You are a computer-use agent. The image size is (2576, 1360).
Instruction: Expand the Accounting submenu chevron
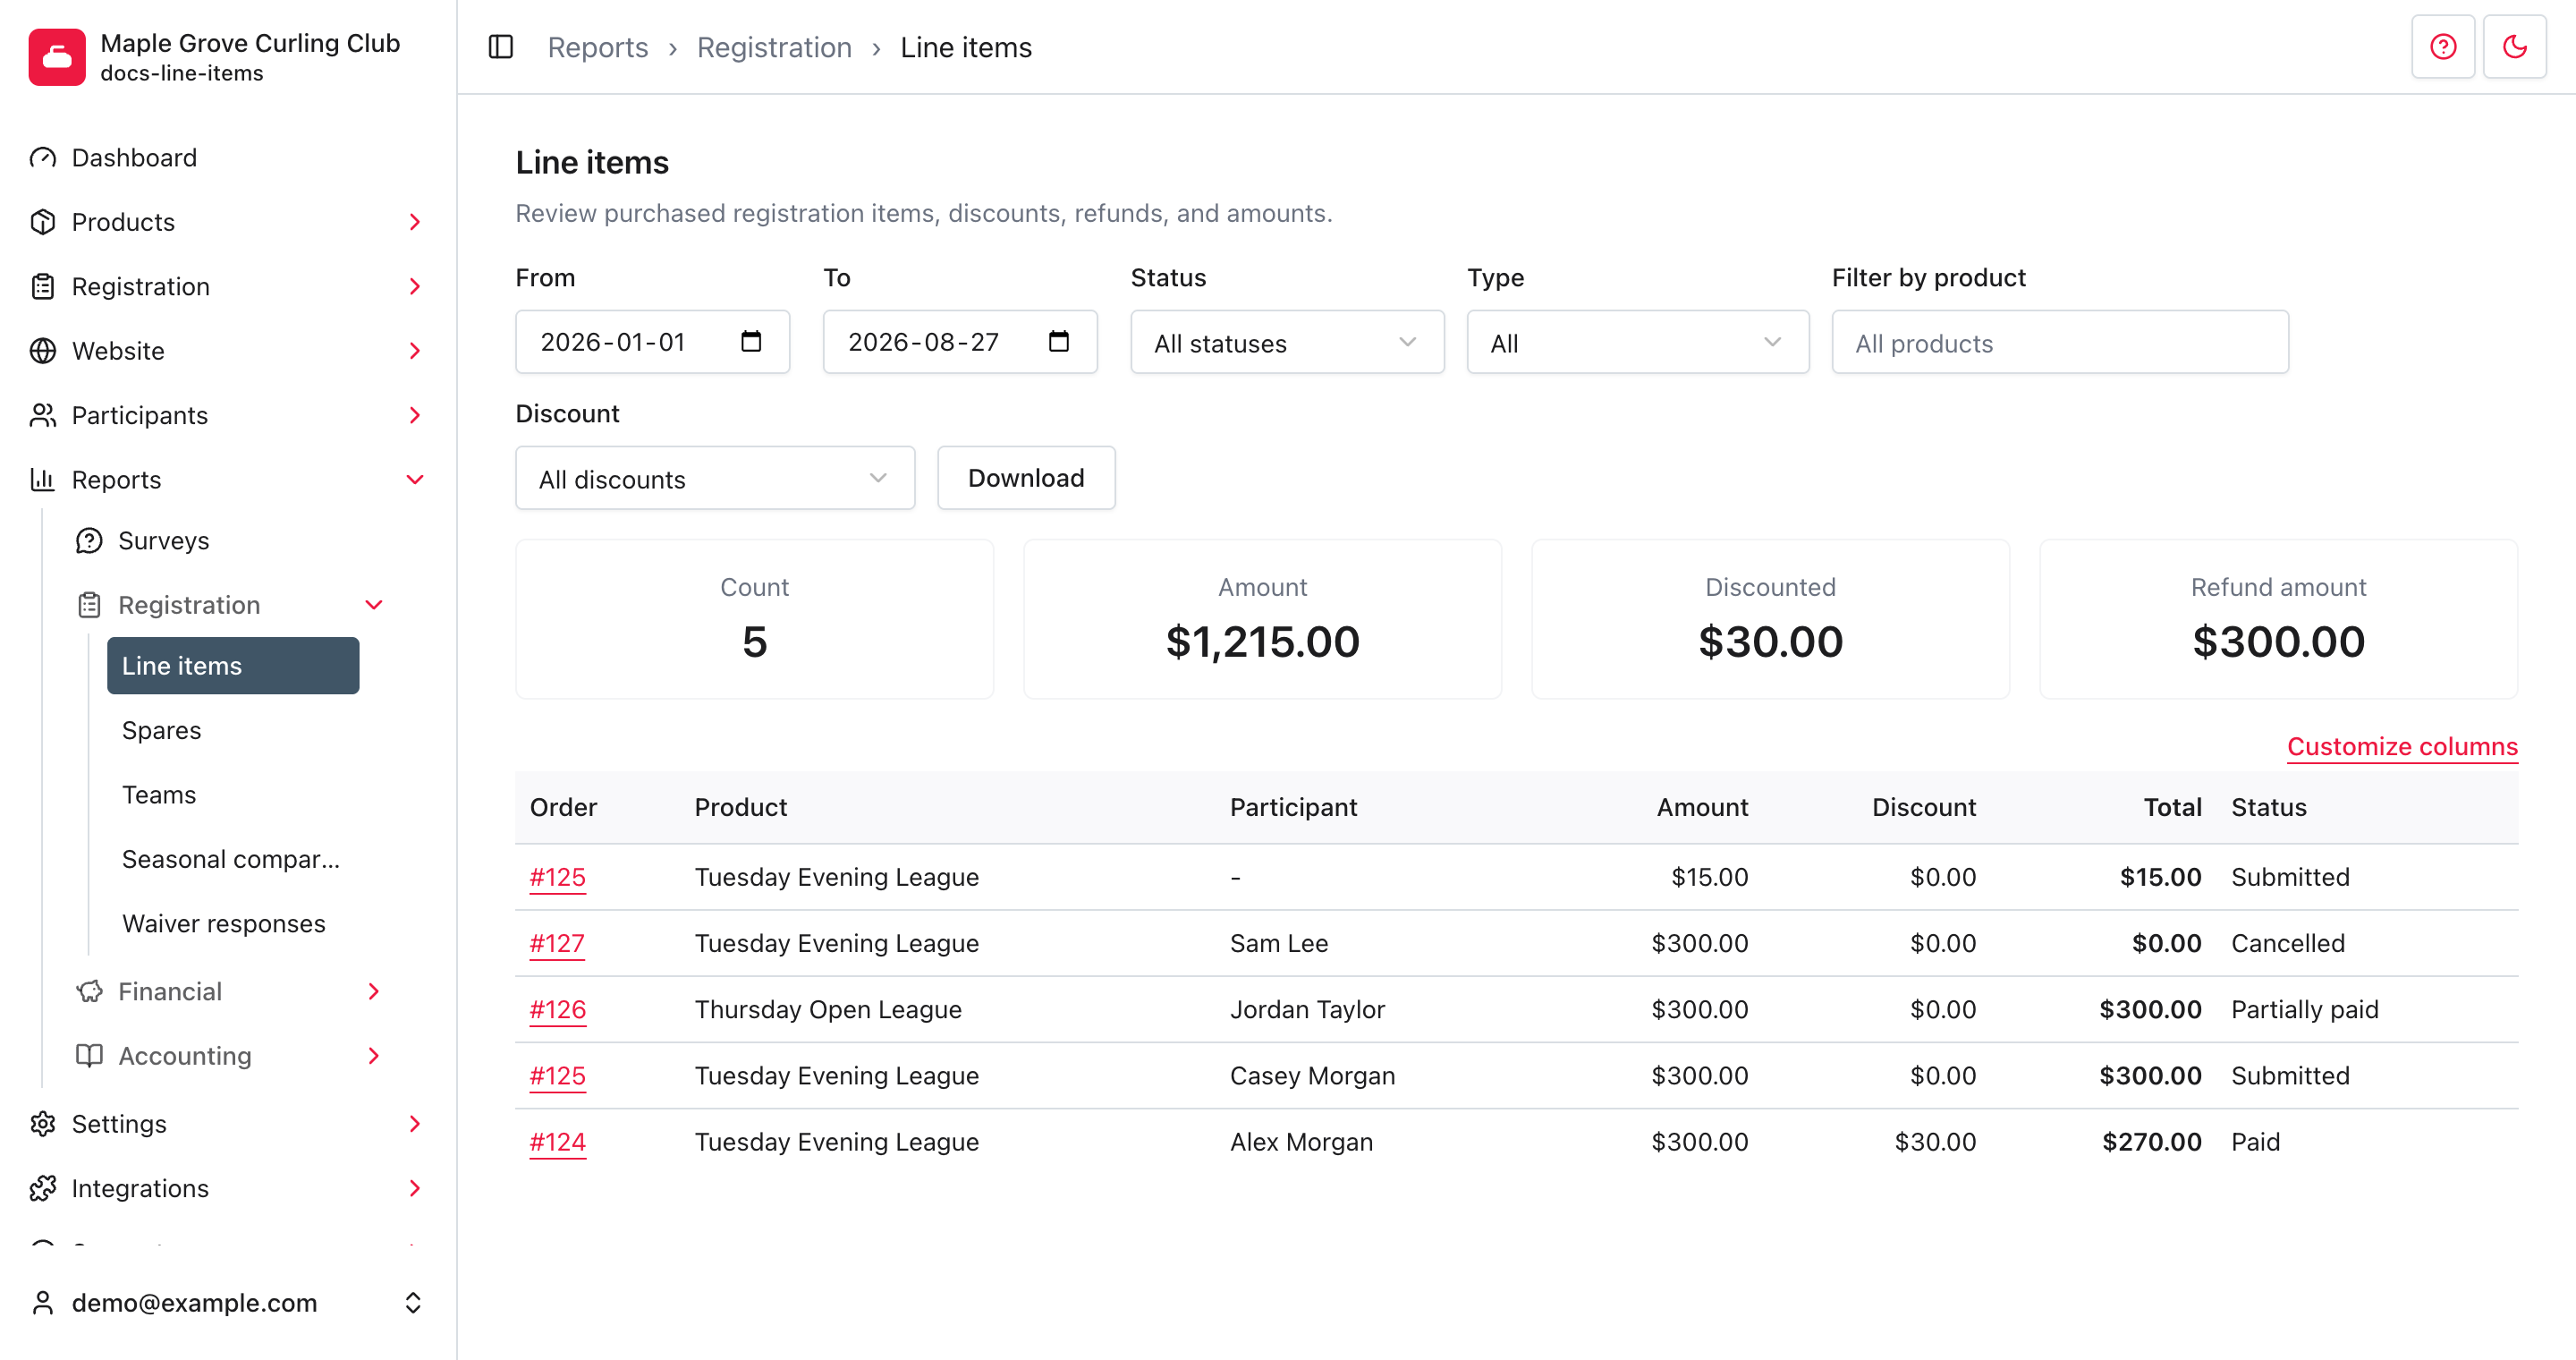tap(374, 1056)
